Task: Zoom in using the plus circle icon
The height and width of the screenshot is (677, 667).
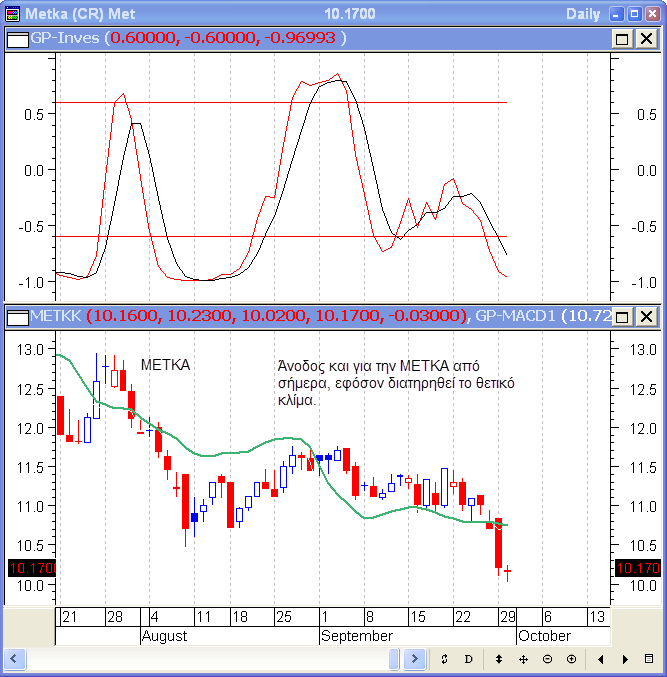Action: [571, 660]
